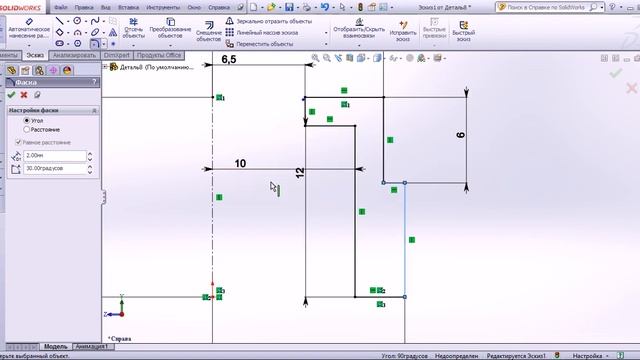Open the Справка menu
Image resolution: width=640 pixels, height=360 pixels.
click(219, 7)
